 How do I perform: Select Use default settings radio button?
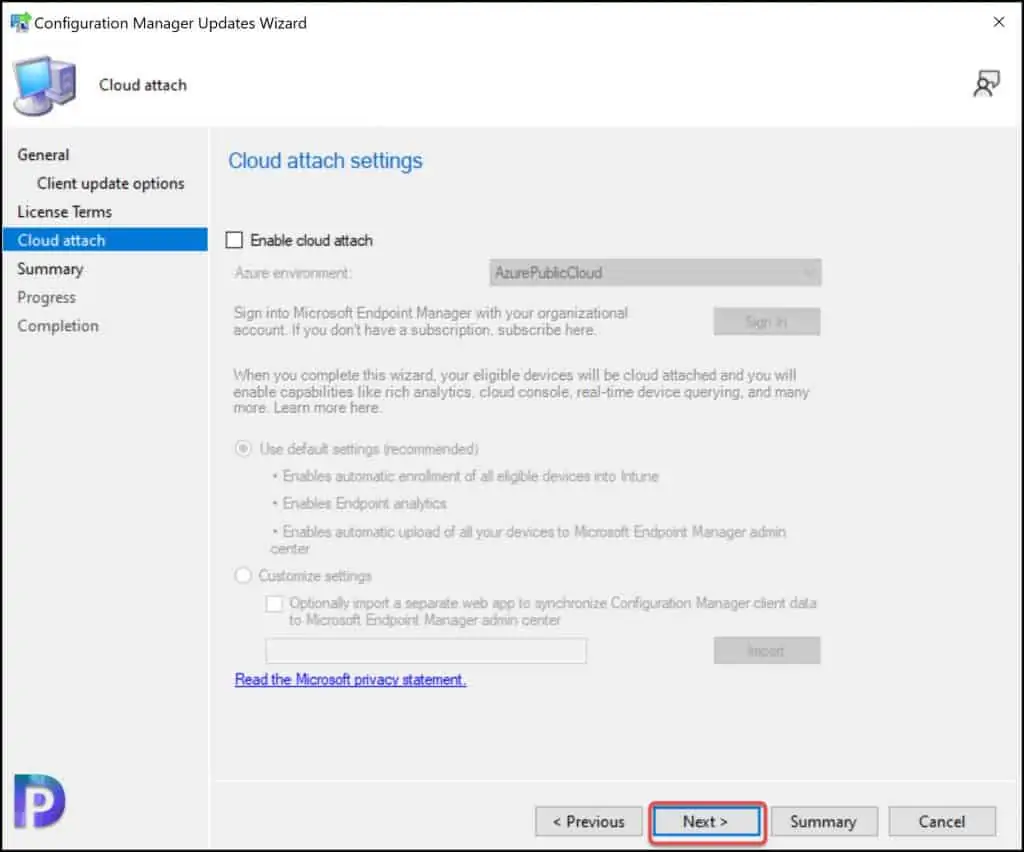coord(243,449)
